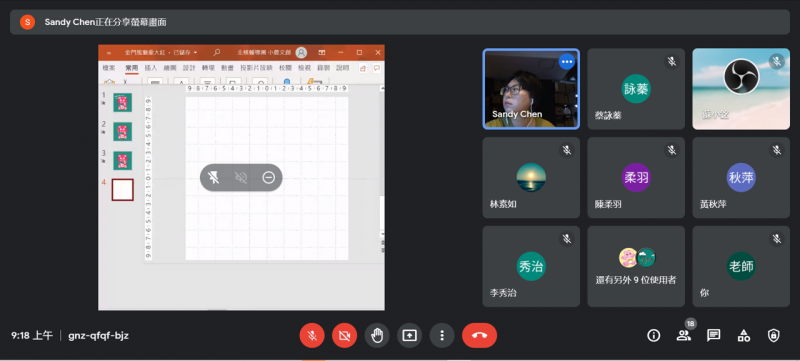This screenshot has height=361, width=800.
Task: Switch to the 動畫 ribbon tab
Action: [228, 67]
